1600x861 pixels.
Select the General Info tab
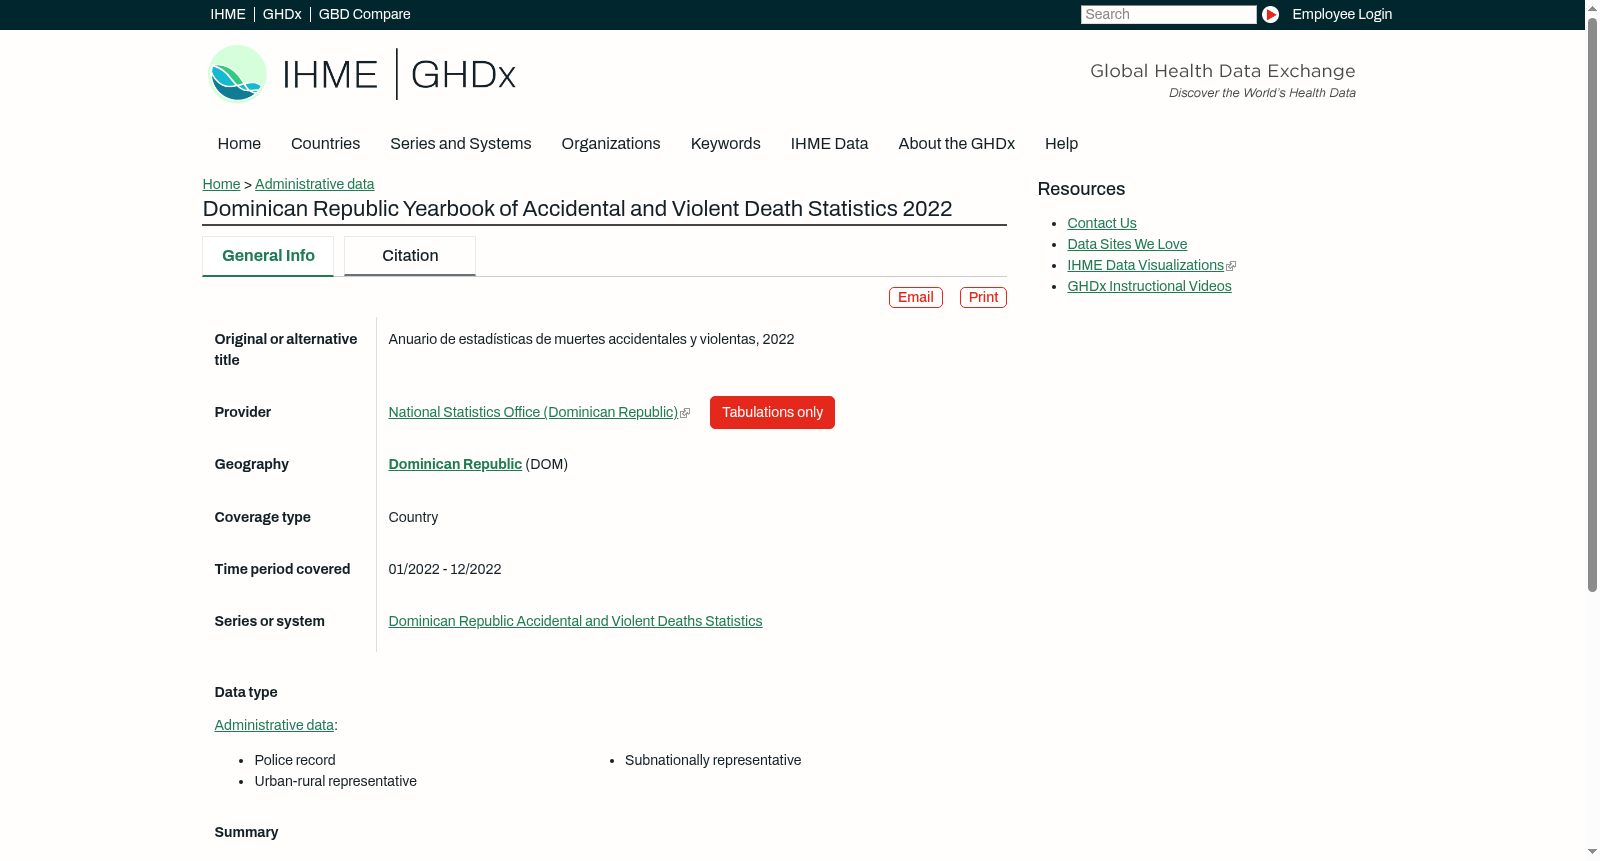pyautogui.click(x=268, y=256)
